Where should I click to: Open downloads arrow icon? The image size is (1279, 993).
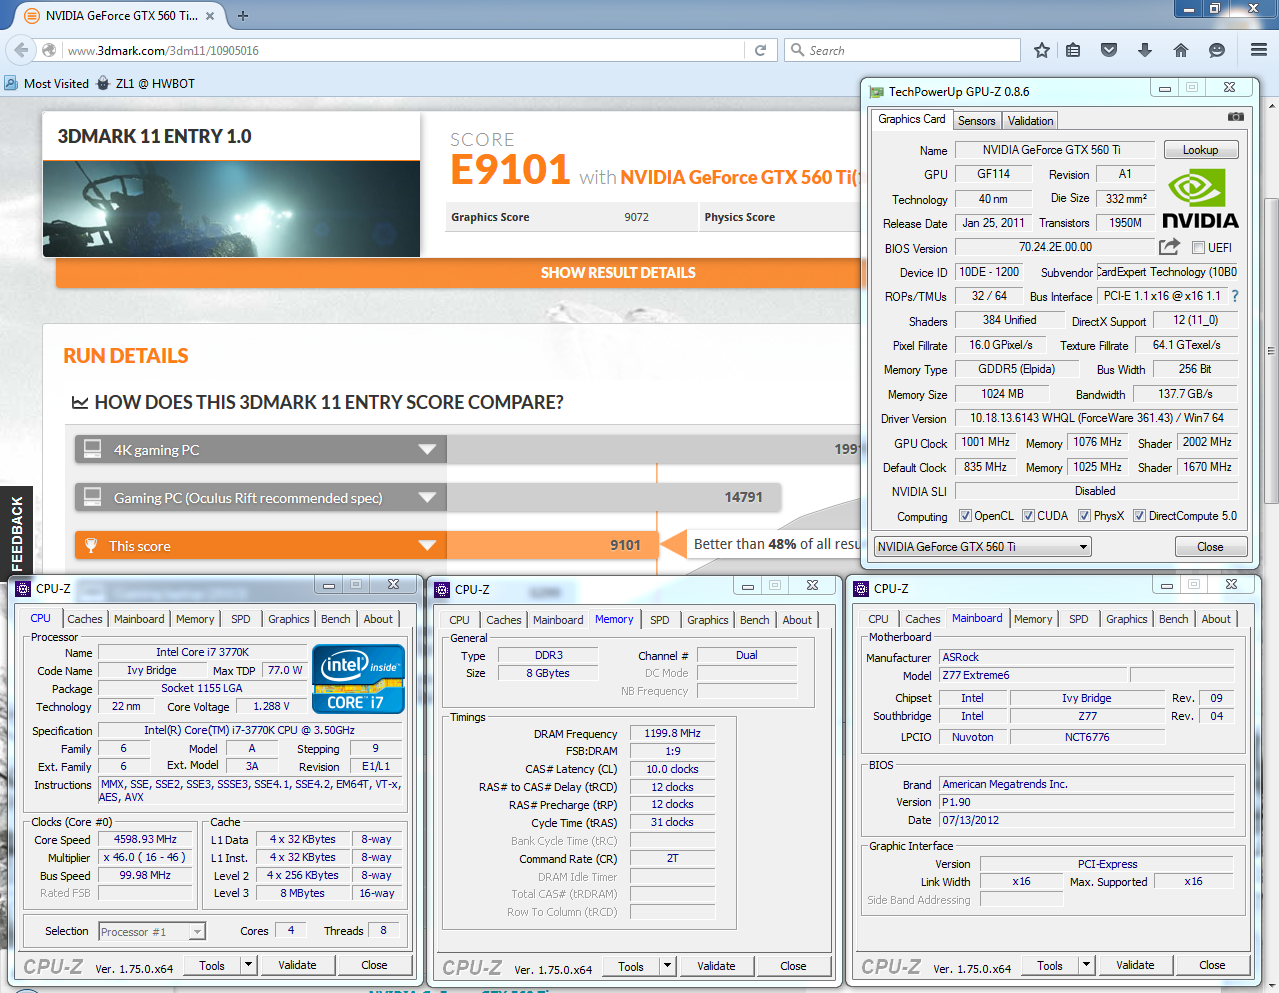click(x=1145, y=50)
